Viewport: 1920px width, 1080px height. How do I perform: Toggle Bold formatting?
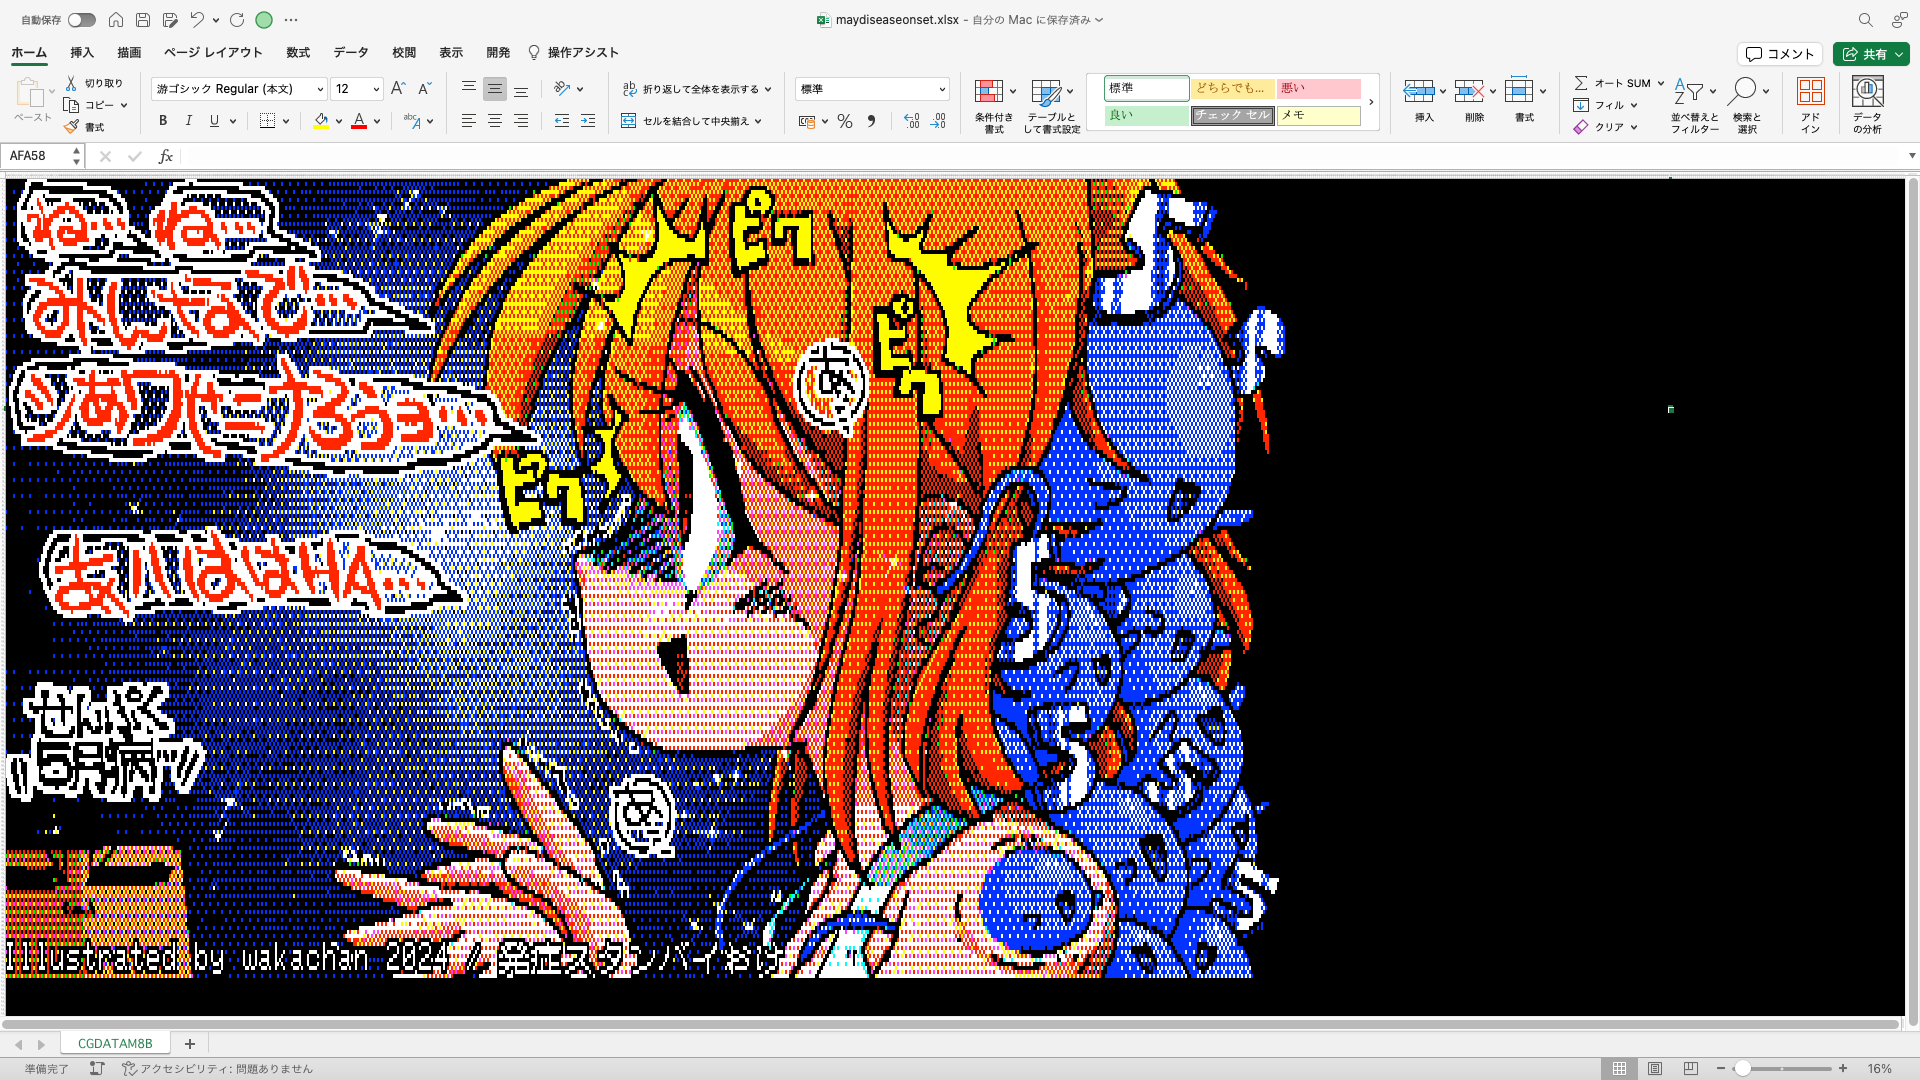(163, 121)
